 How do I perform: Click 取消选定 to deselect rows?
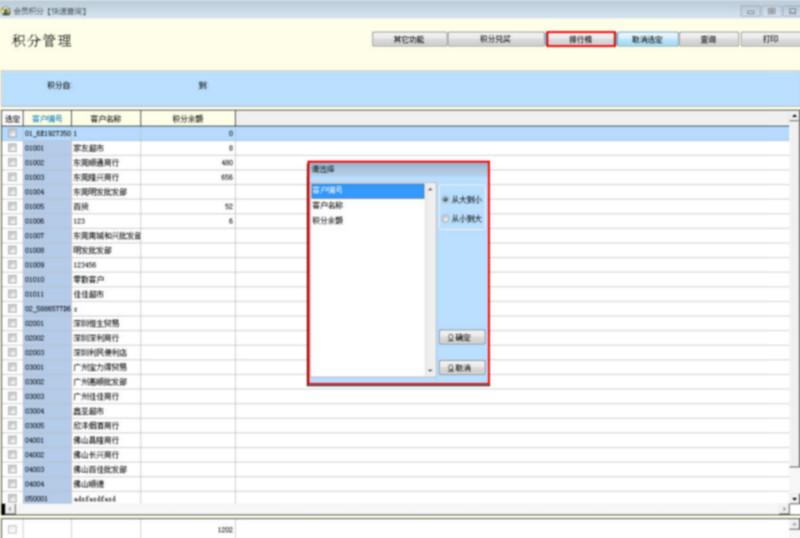(647, 39)
